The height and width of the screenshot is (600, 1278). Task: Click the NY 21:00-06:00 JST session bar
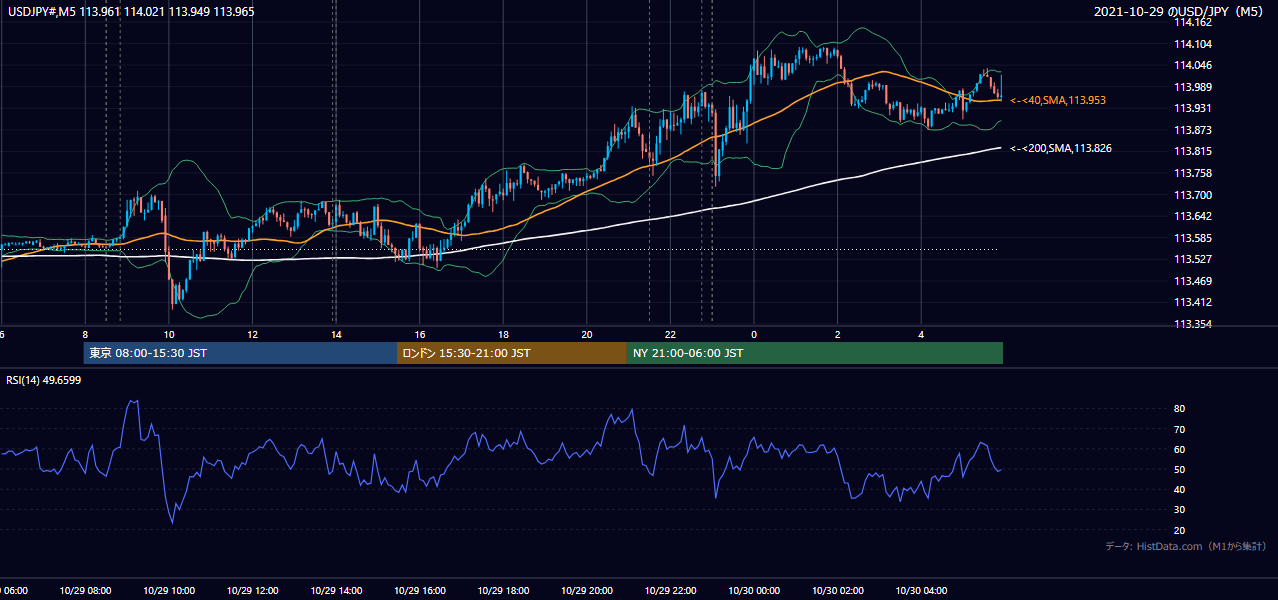(815, 353)
